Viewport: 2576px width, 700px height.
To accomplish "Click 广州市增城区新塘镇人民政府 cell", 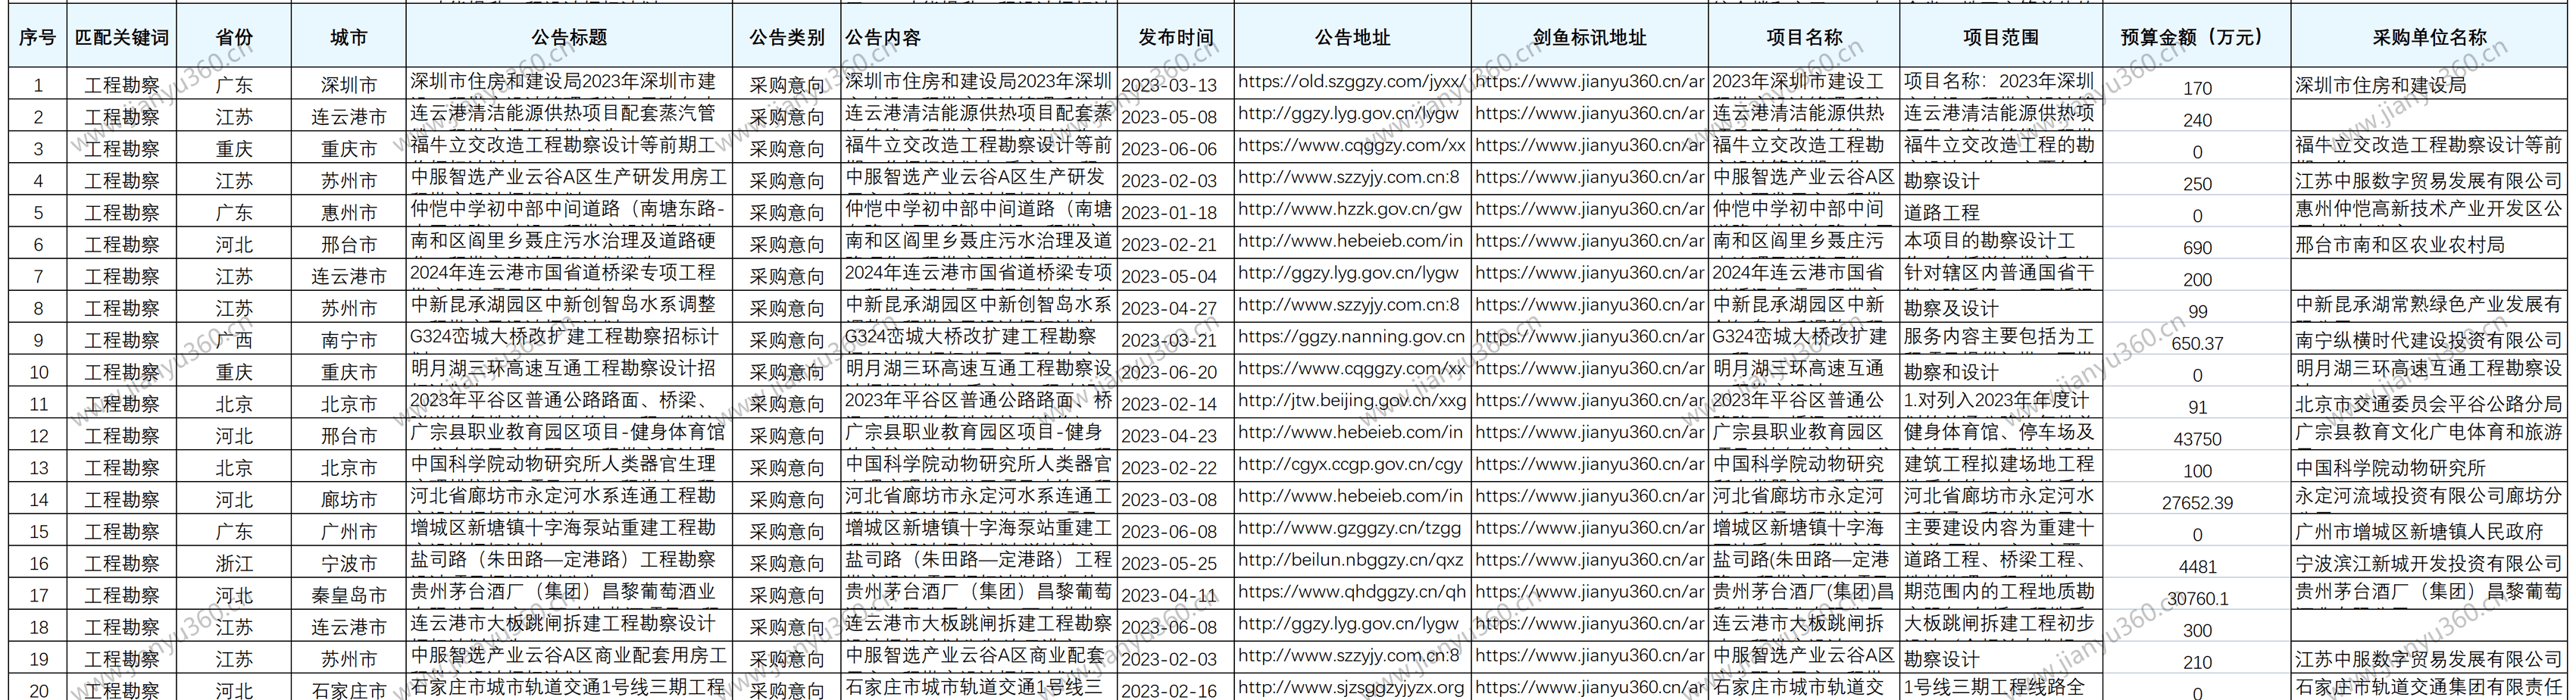I will [2429, 531].
